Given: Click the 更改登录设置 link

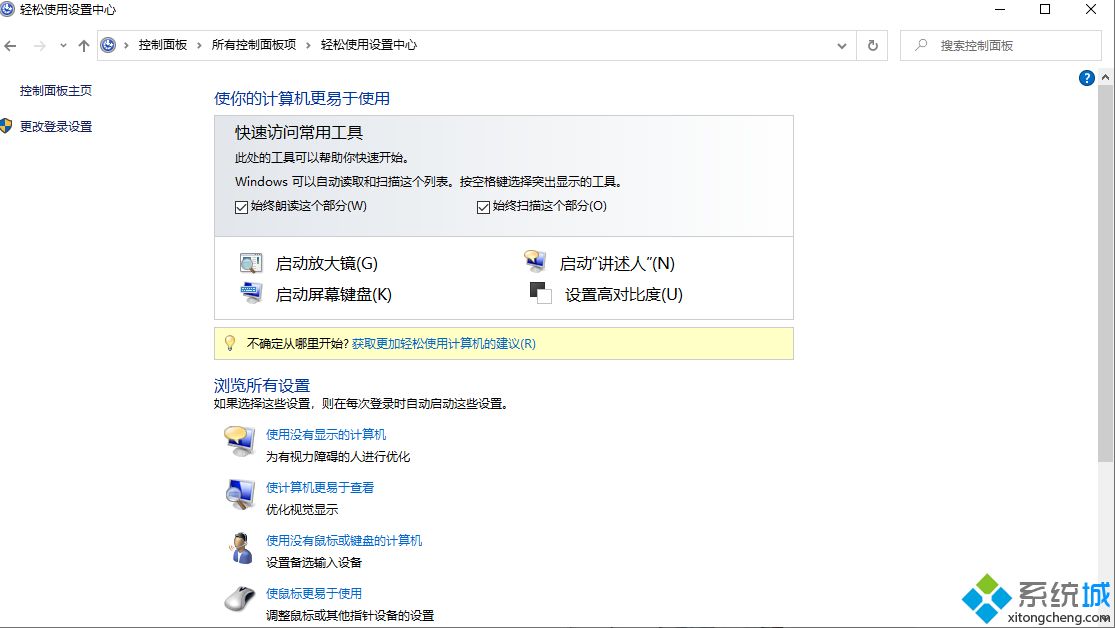Looking at the screenshot, I should point(55,126).
